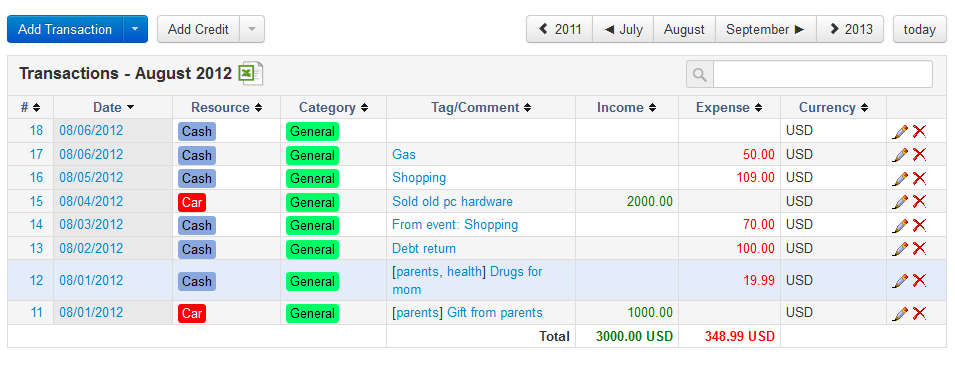955x371 pixels.
Task: Edit the Drugs for mom transaction
Action: (x=900, y=281)
